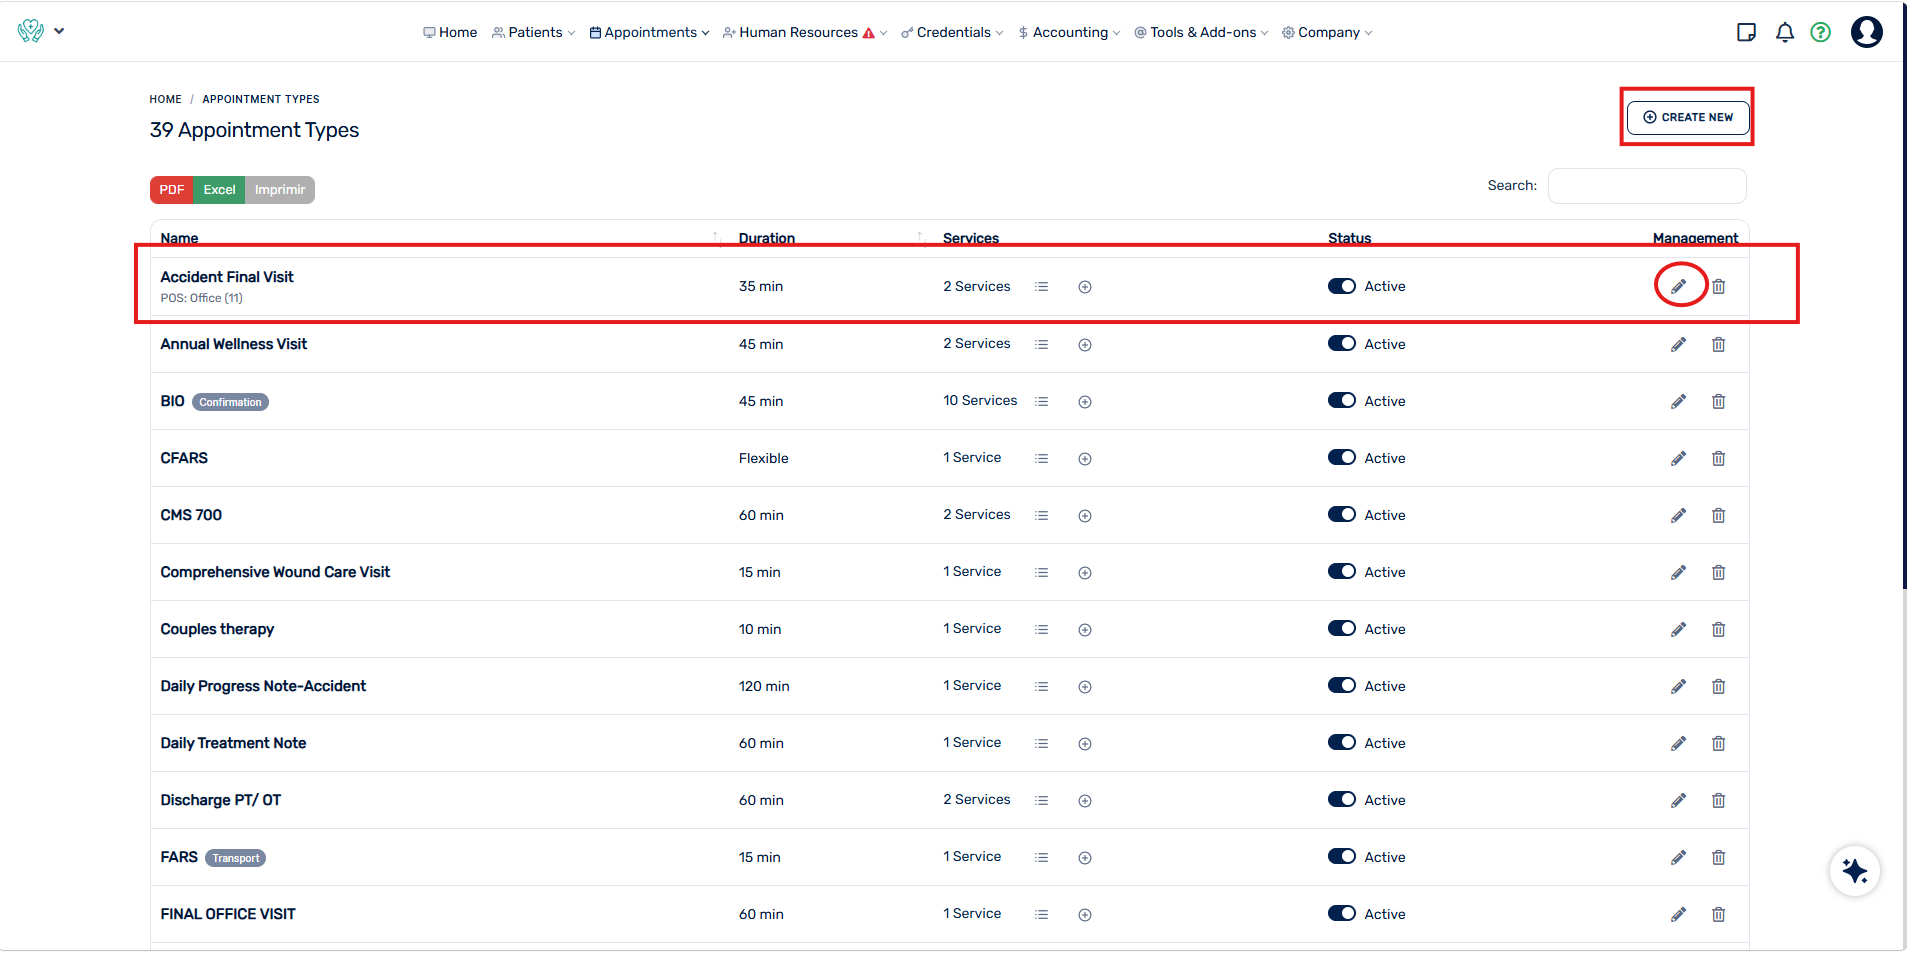The image size is (1907, 953).
Task: Add service to Couples therapy
Action: click(x=1085, y=630)
